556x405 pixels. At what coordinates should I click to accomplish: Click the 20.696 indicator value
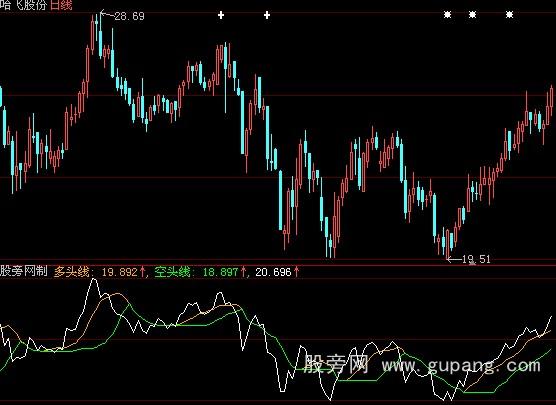click(273, 272)
